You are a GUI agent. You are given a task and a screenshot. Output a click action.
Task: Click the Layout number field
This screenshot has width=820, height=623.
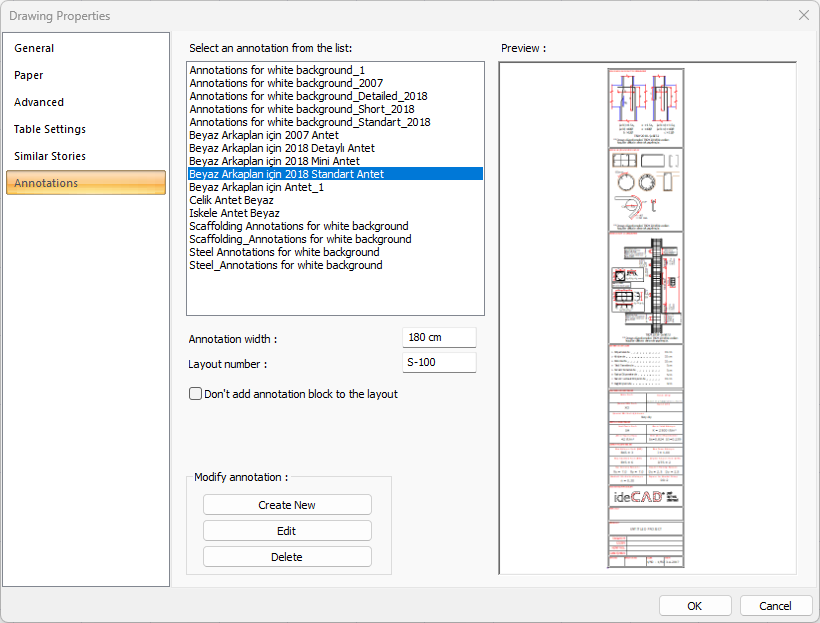point(439,363)
